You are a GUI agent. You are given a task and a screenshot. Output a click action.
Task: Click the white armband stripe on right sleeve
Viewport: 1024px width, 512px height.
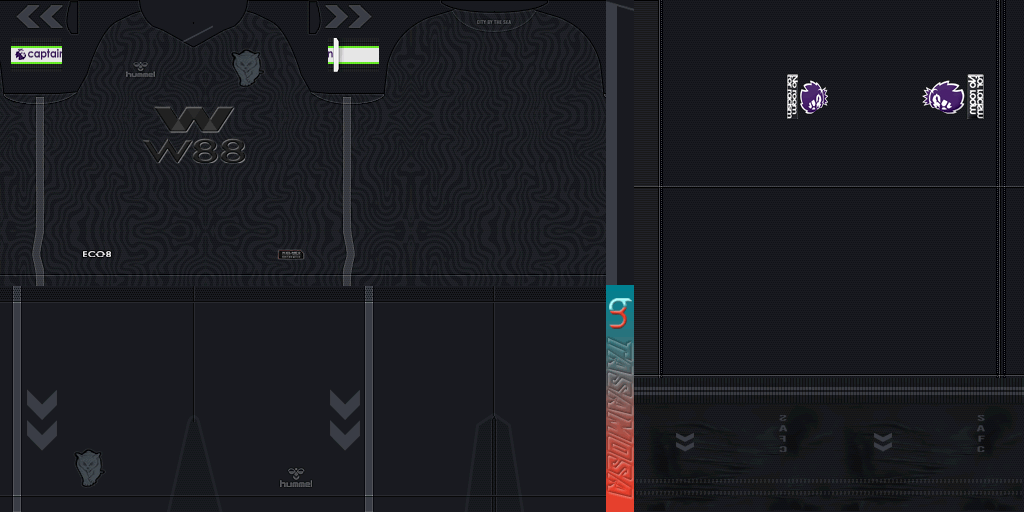pos(353,55)
